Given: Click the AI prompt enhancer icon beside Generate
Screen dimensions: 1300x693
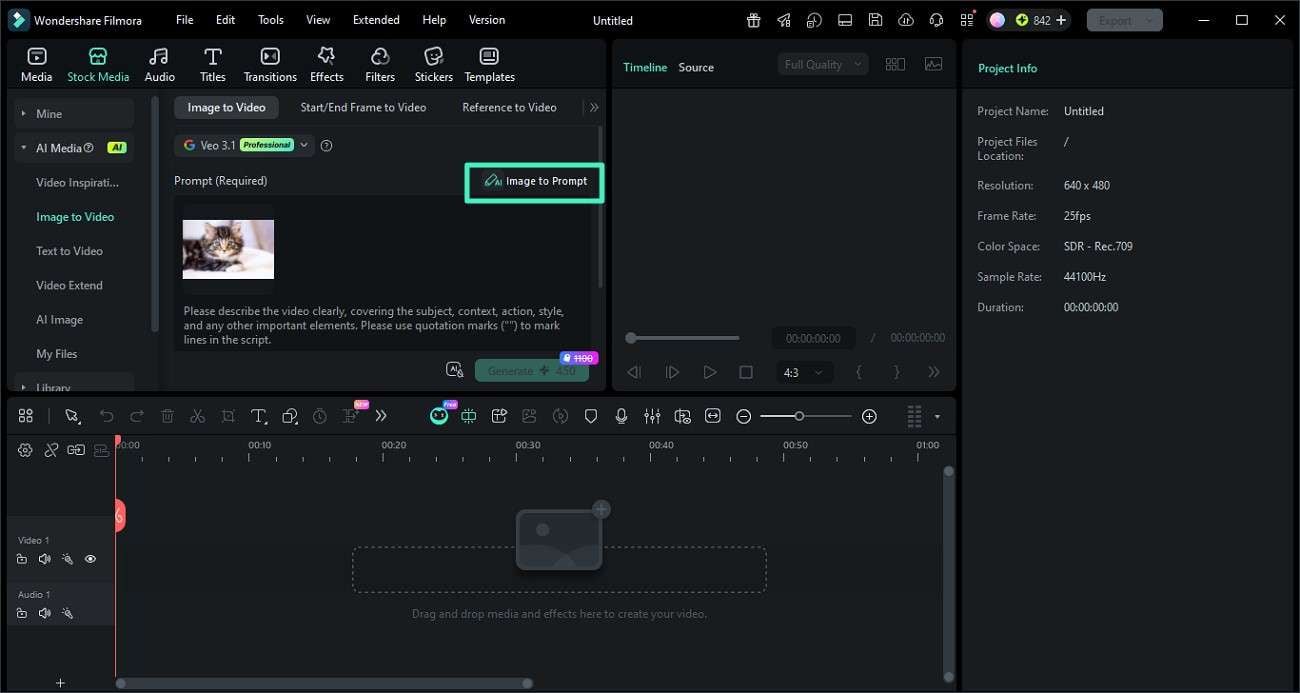Looking at the screenshot, I should point(455,370).
